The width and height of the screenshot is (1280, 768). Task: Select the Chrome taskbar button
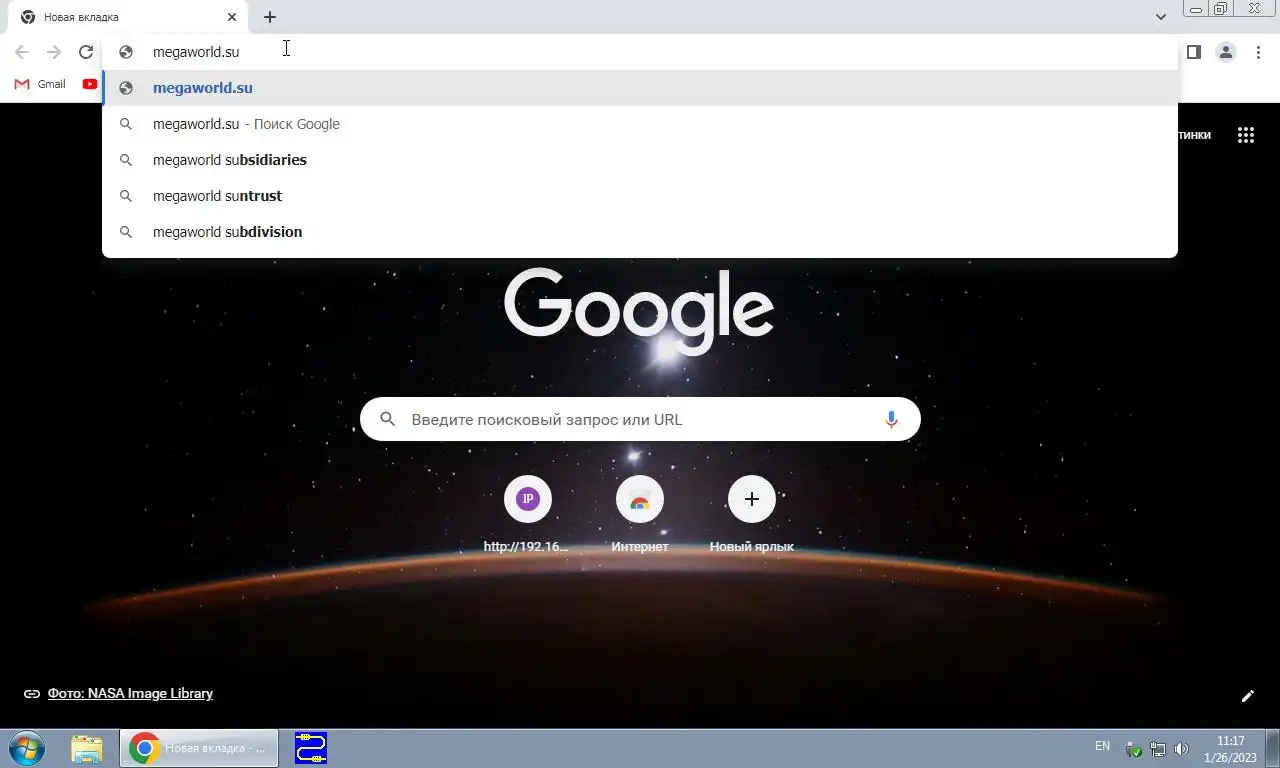(199, 748)
